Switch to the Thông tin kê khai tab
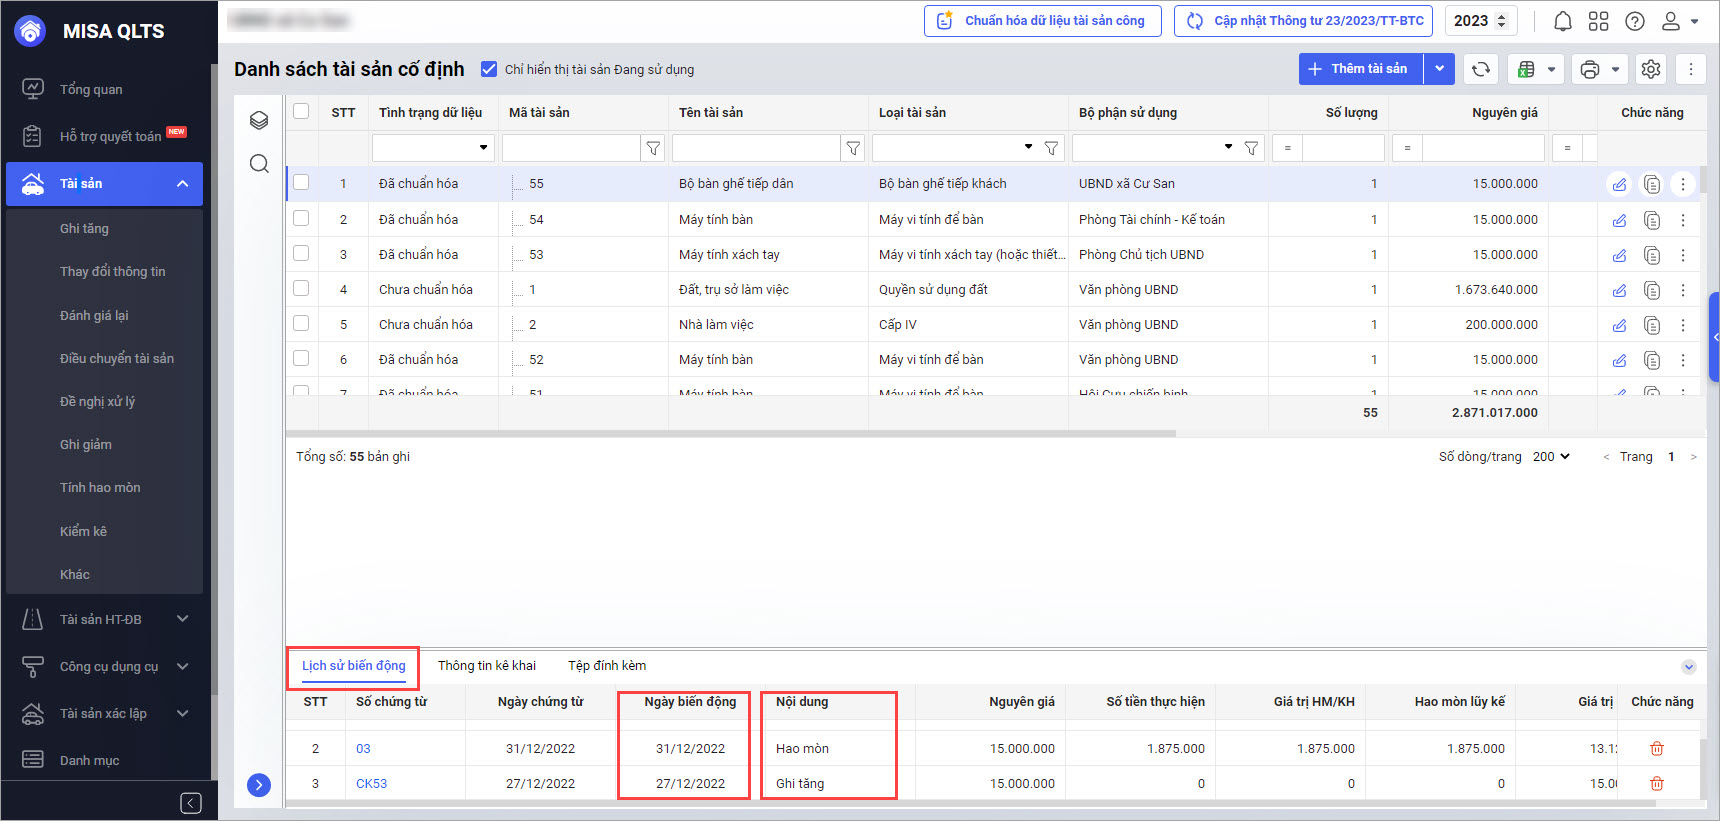 [487, 666]
